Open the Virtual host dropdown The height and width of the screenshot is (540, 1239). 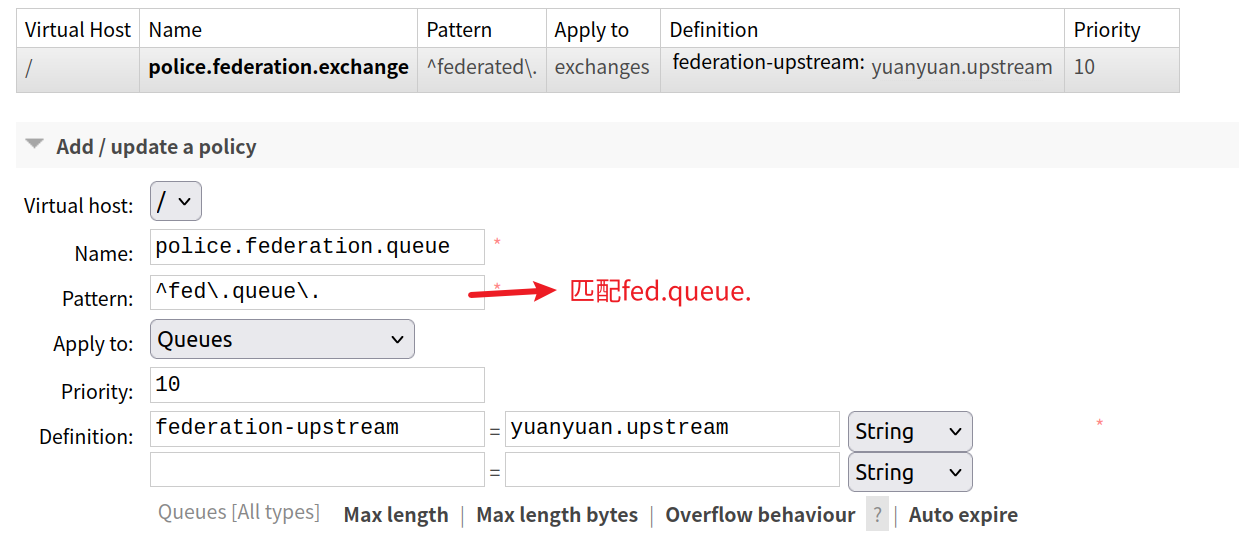(x=176, y=201)
